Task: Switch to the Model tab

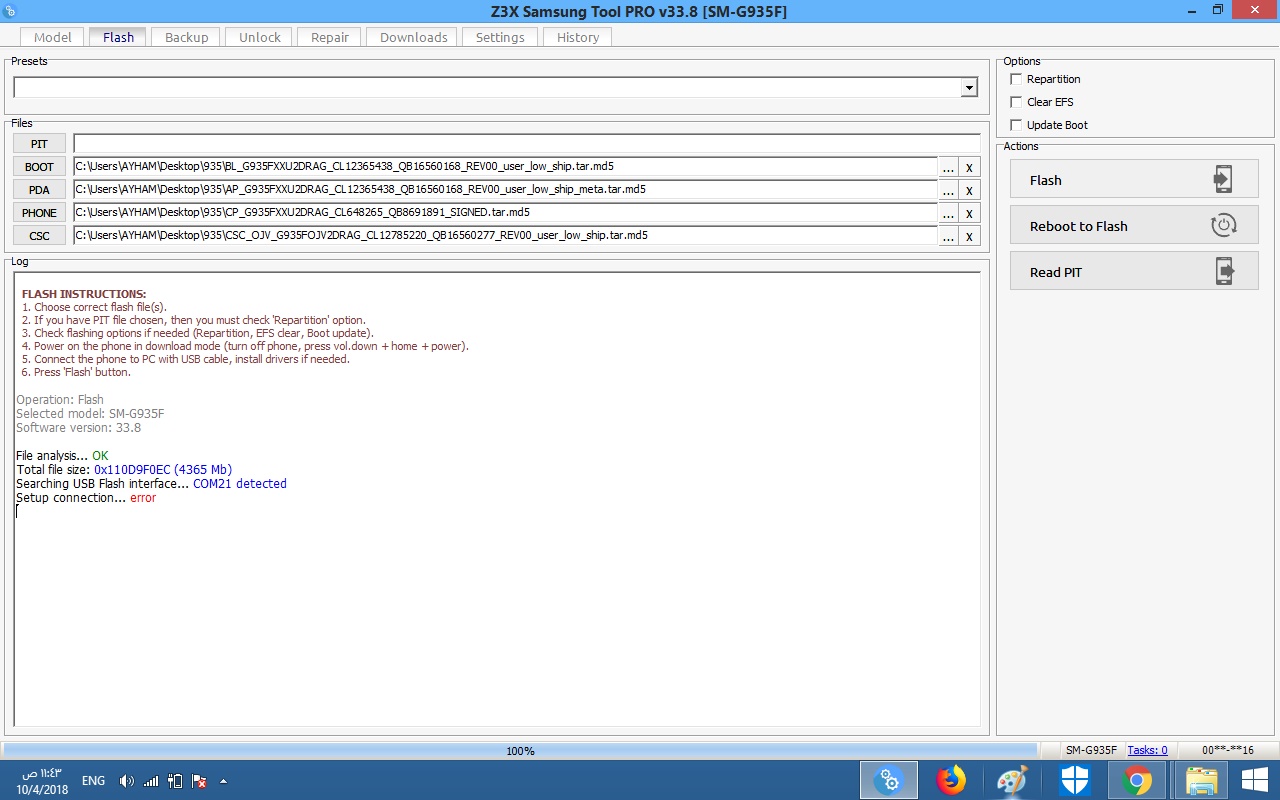Action: click(52, 37)
